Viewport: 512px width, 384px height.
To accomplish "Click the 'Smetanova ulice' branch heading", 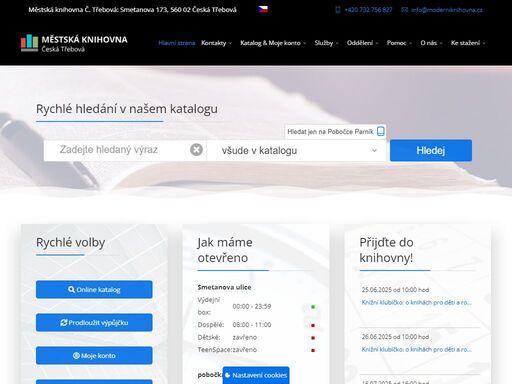I will click(224, 287).
